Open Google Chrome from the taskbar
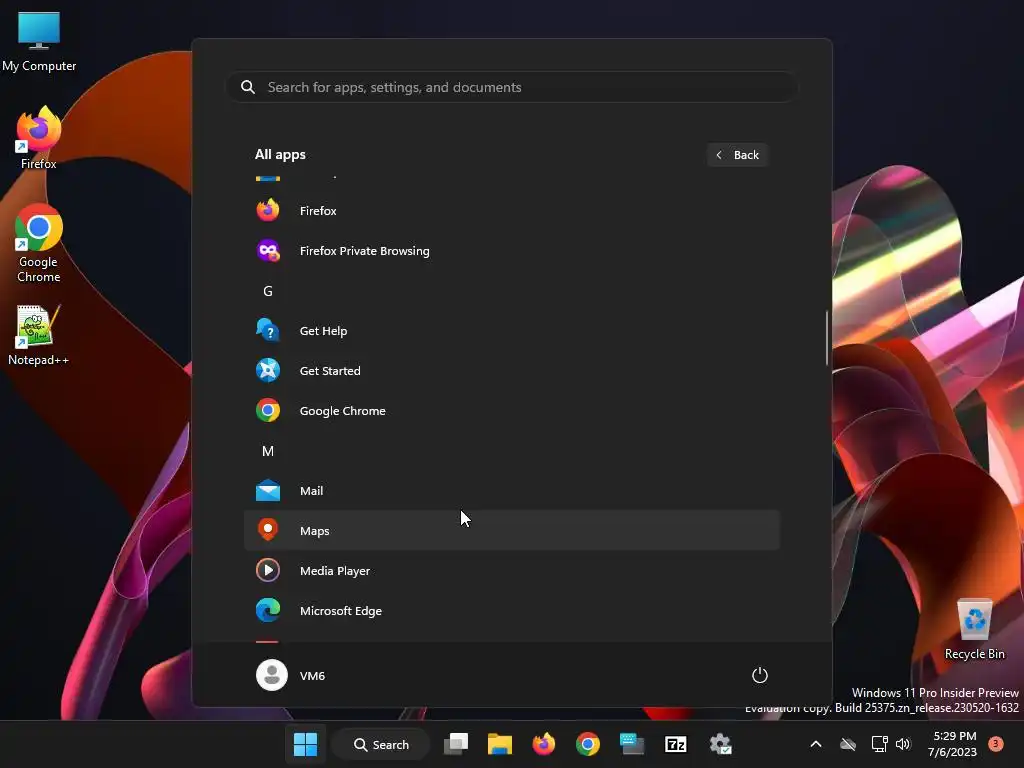This screenshot has width=1024, height=768. tap(588, 744)
